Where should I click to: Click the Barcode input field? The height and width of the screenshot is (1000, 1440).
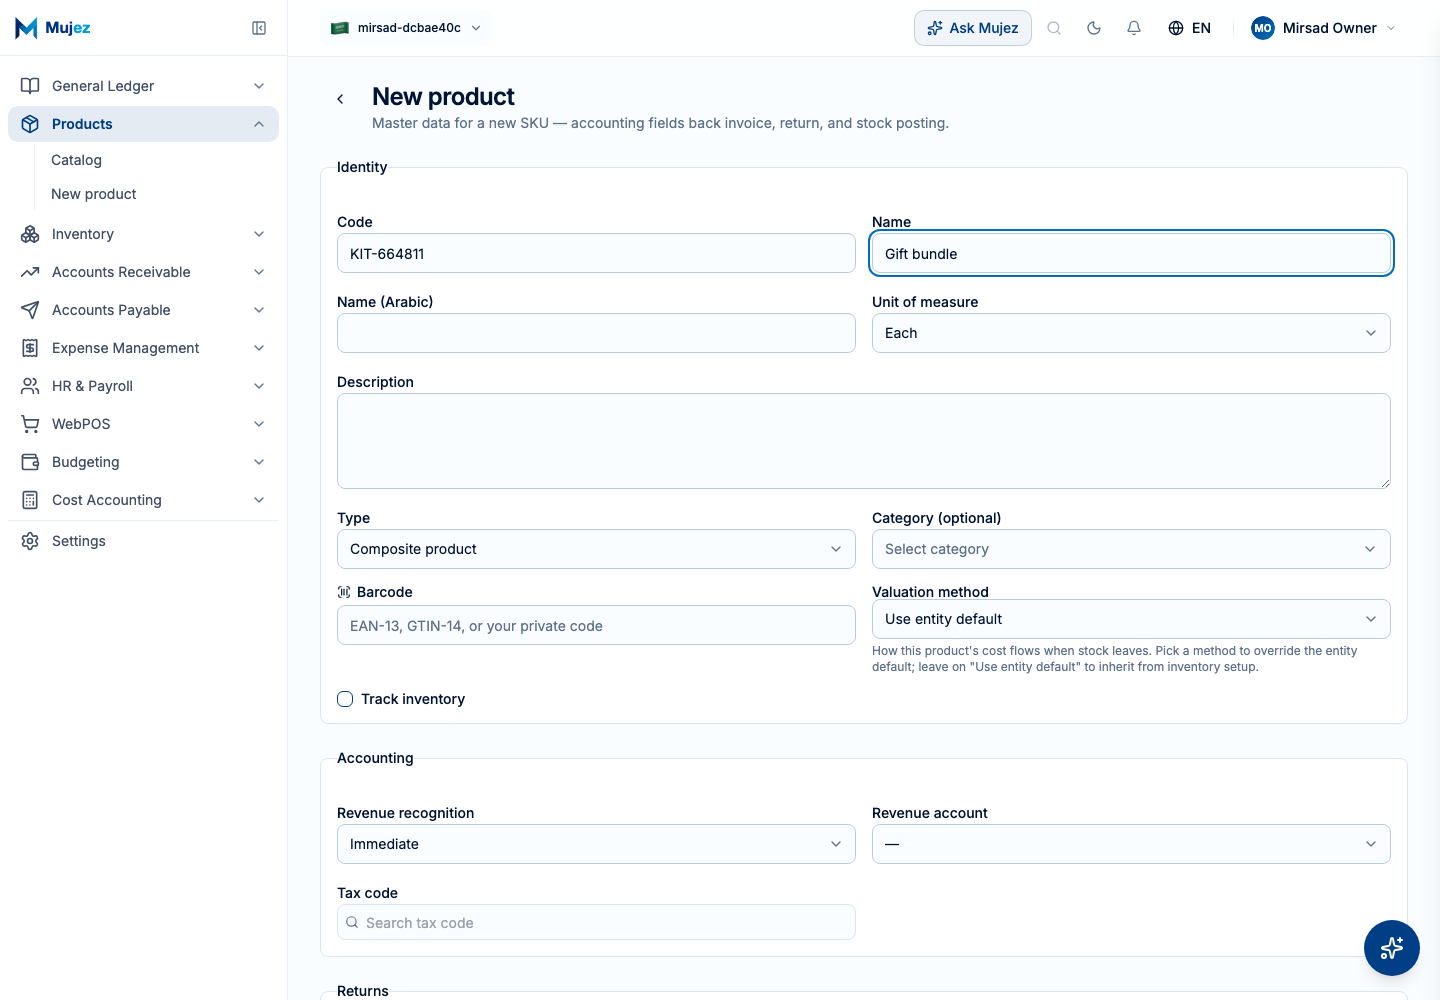click(596, 625)
